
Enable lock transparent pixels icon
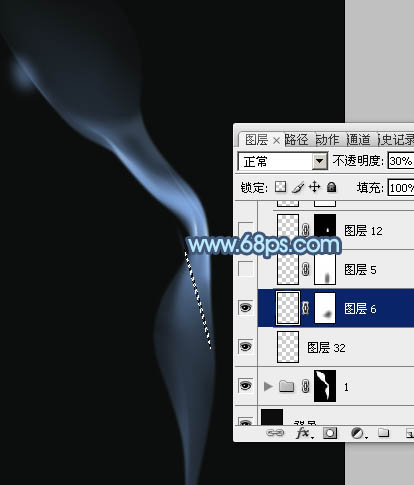tap(280, 187)
